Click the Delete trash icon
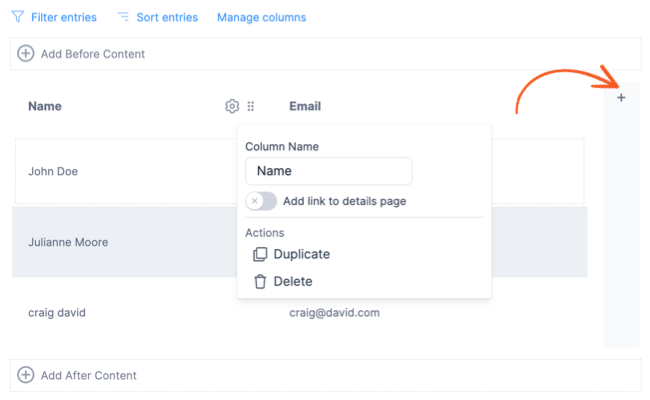The image size is (650, 400). tap(260, 281)
